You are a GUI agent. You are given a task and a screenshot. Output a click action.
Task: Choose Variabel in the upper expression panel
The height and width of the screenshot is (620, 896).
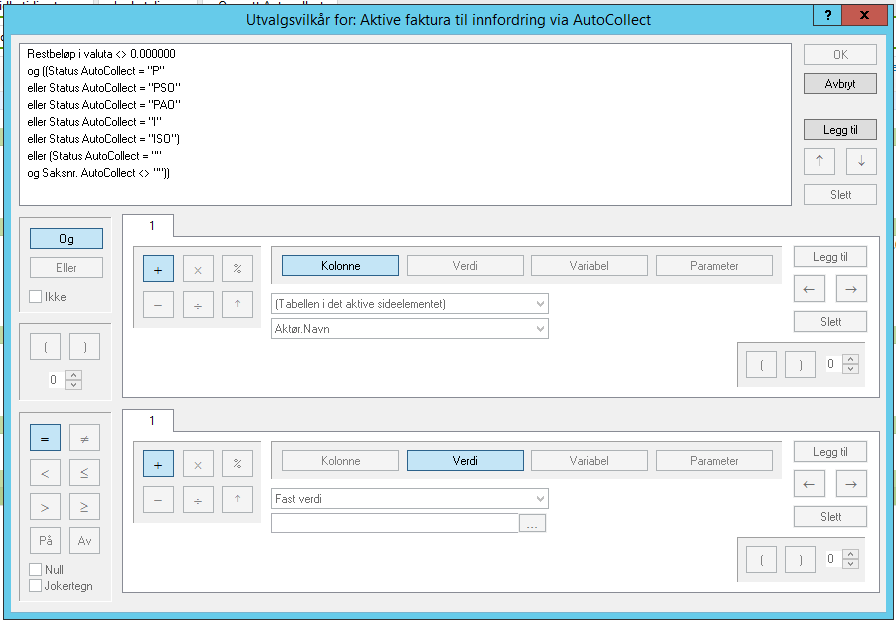coord(589,266)
